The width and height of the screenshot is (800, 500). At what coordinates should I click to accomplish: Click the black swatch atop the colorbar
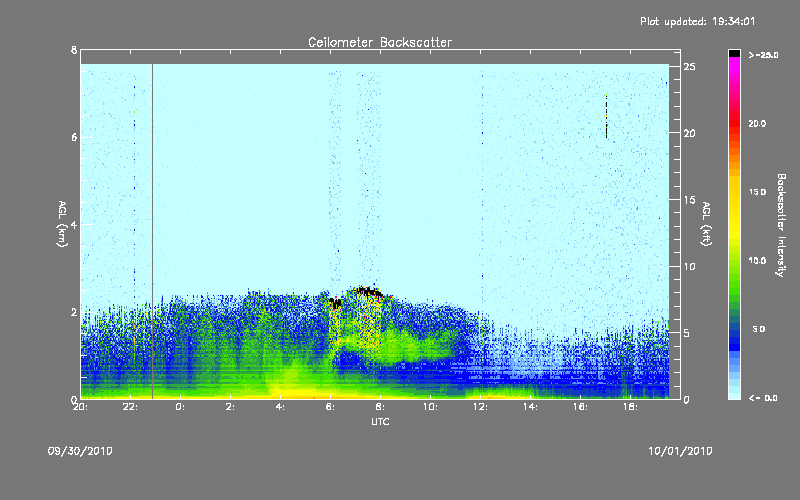click(734, 53)
